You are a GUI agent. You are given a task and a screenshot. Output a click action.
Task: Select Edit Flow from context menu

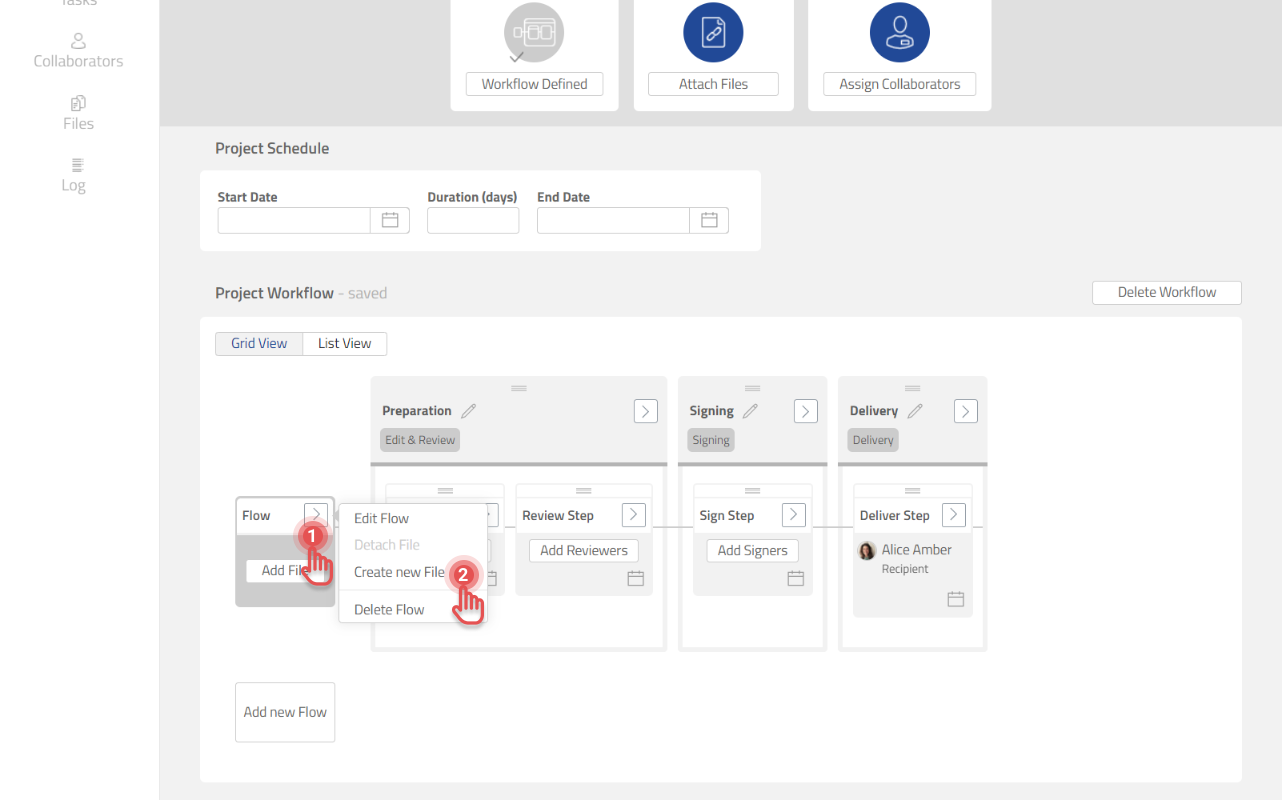pyautogui.click(x=381, y=518)
